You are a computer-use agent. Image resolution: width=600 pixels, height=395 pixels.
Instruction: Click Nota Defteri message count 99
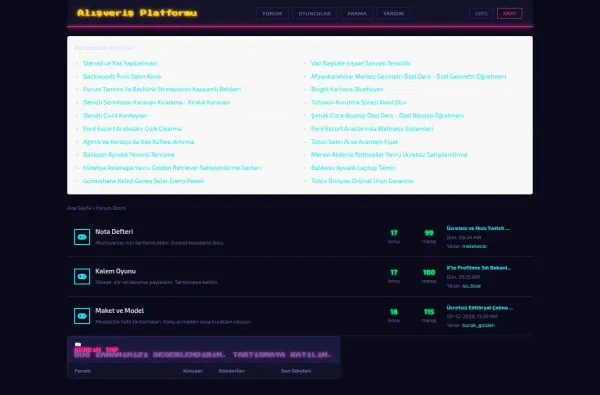429,233
